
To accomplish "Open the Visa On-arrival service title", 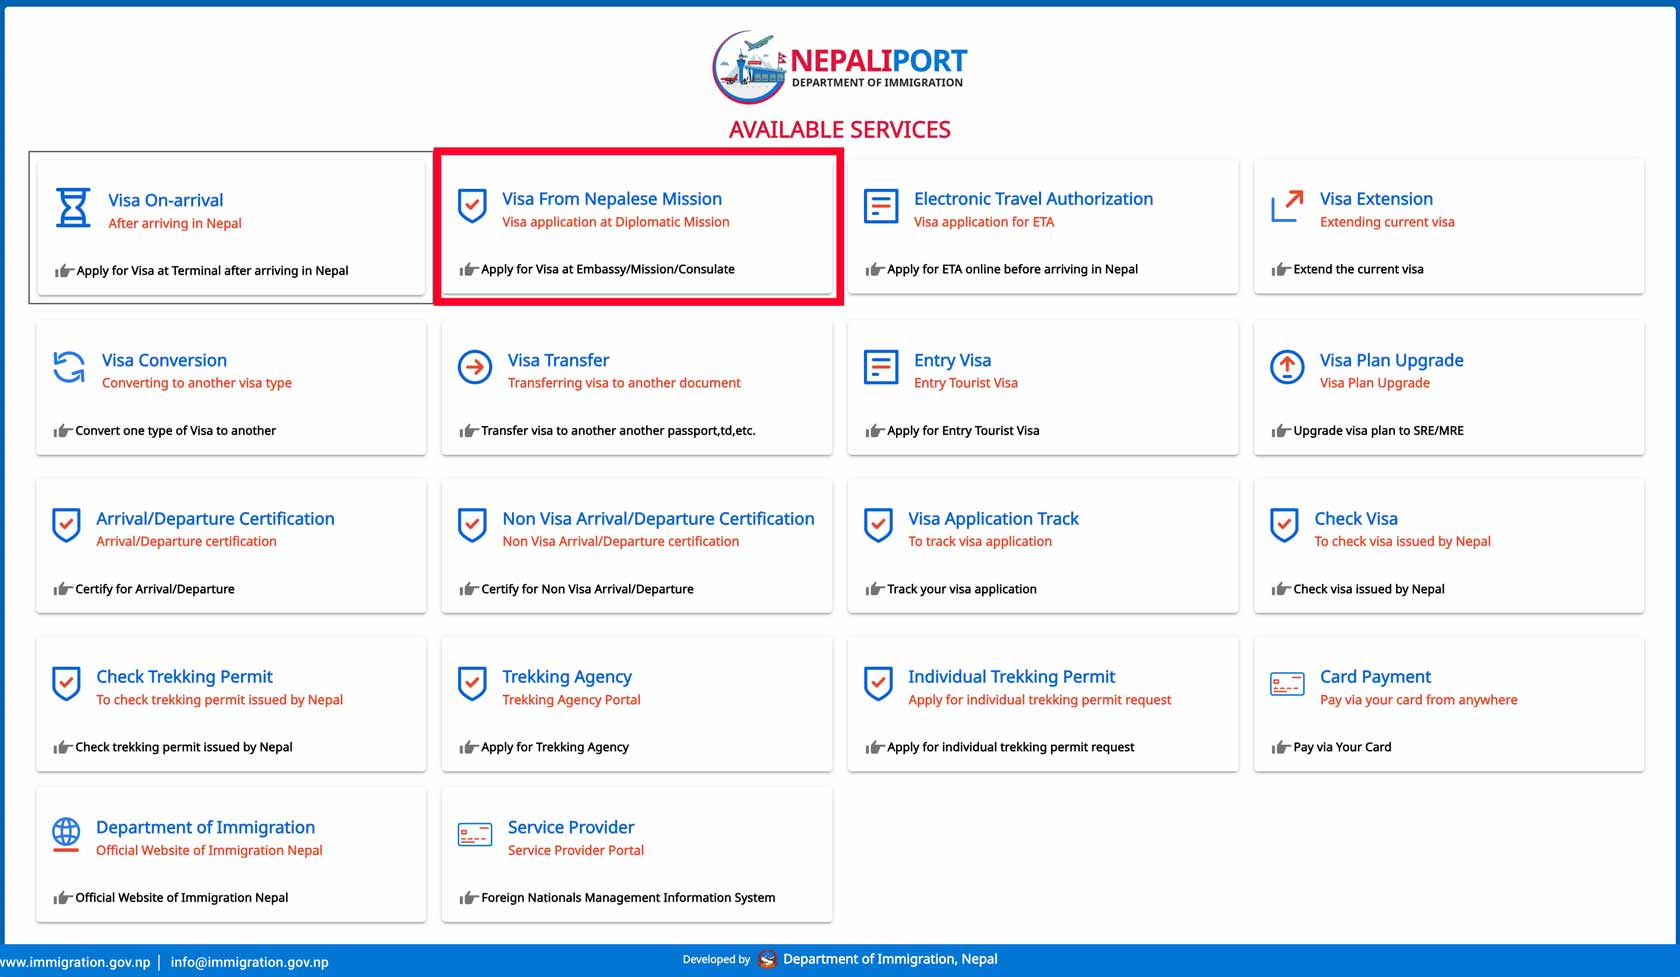I will pyautogui.click(x=166, y=200).
